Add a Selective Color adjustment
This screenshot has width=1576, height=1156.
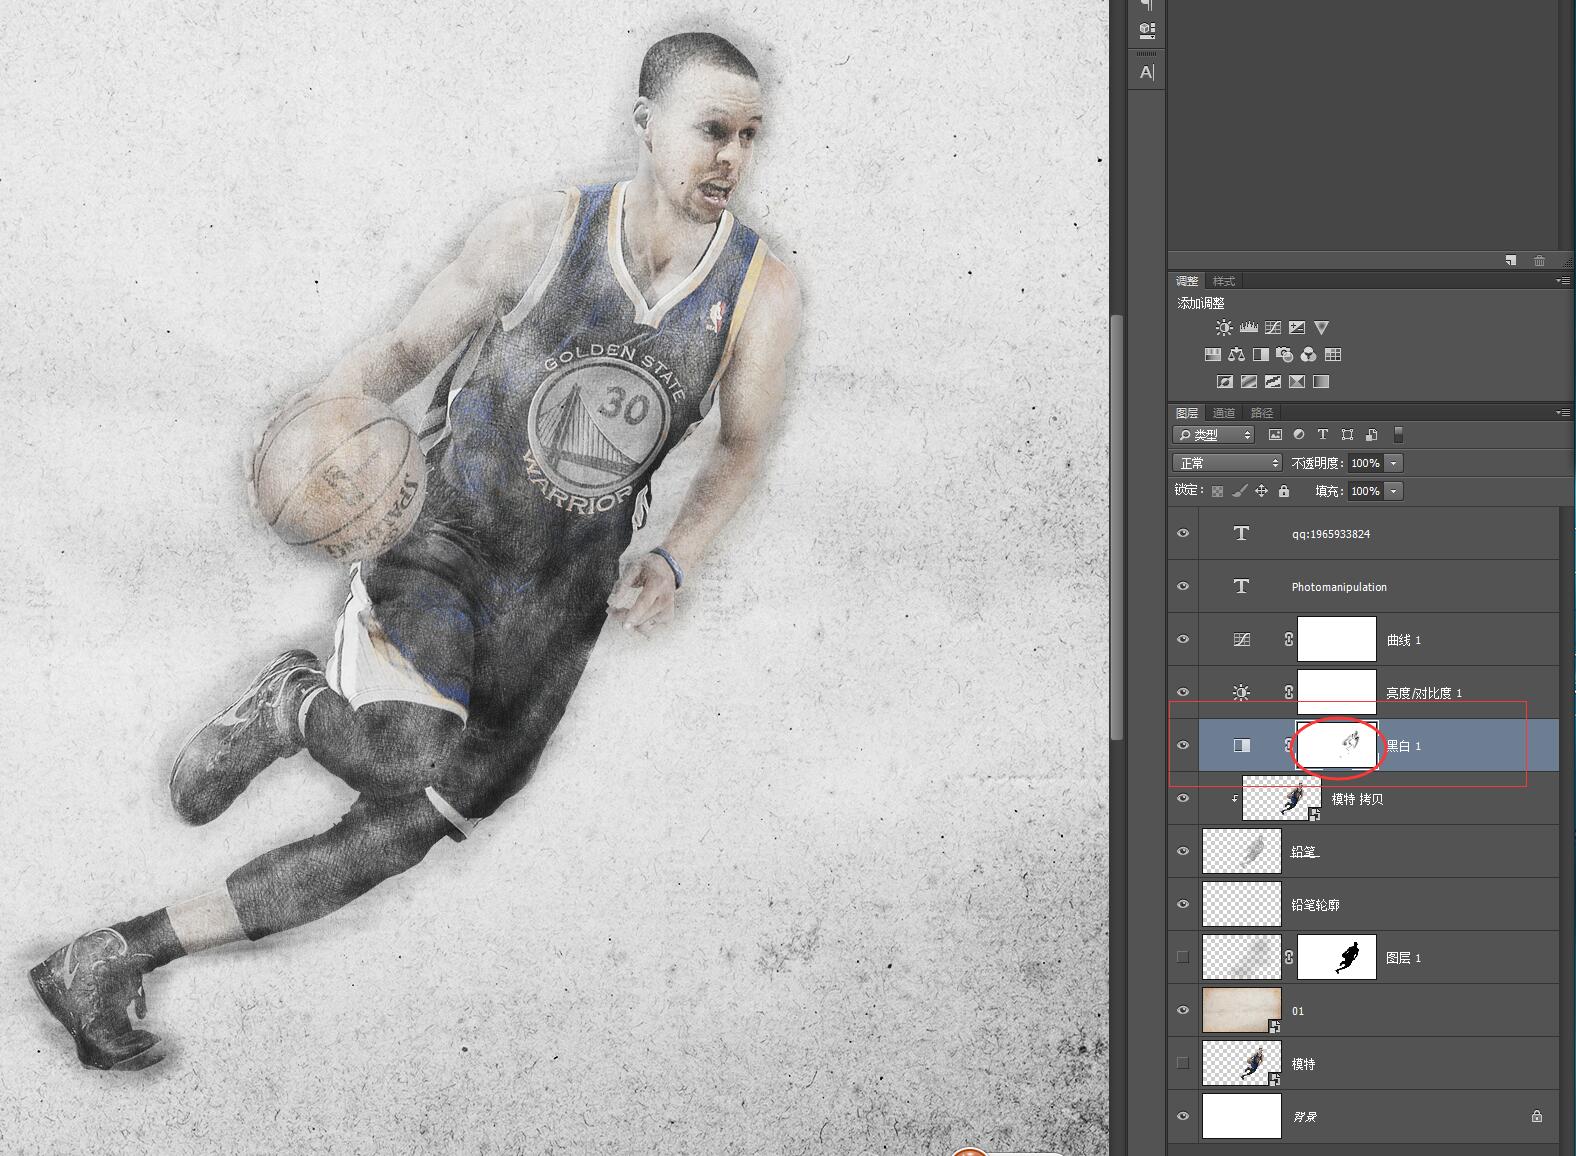[x=1297, y=381]
